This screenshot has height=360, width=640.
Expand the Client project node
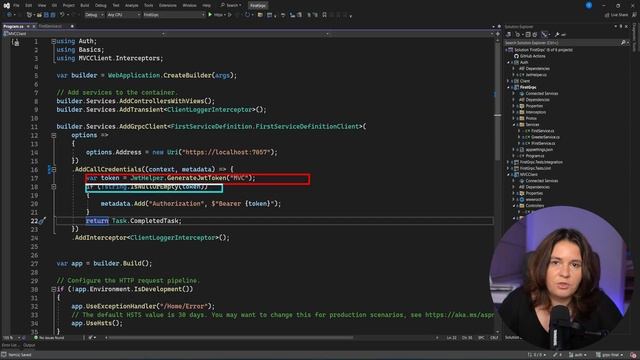(509, 81)
